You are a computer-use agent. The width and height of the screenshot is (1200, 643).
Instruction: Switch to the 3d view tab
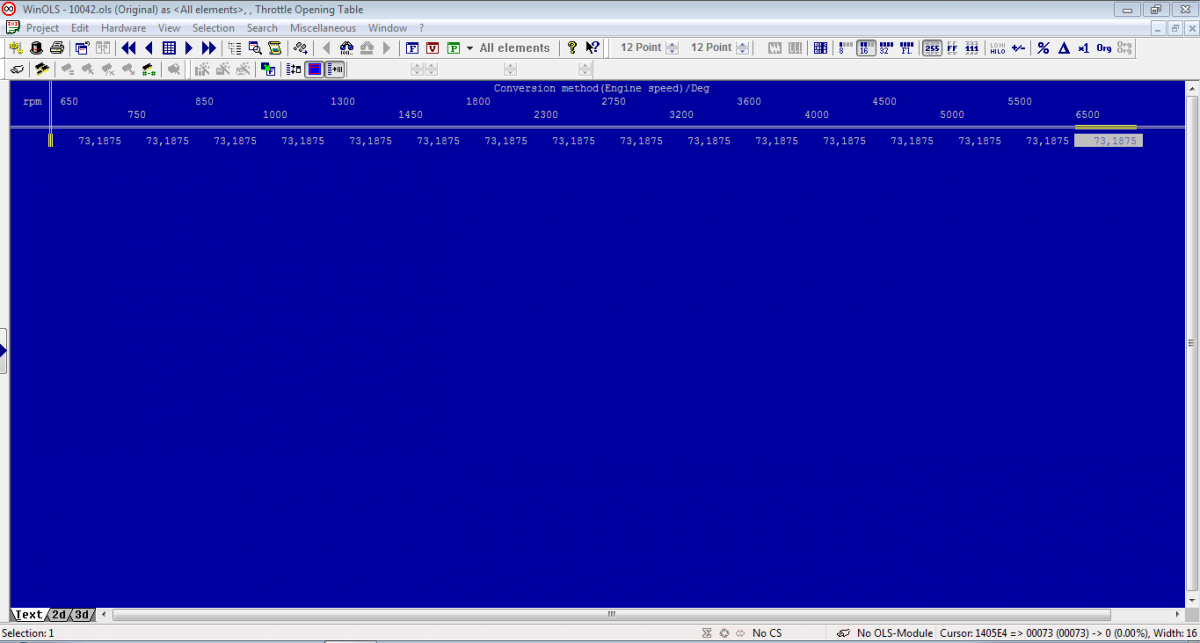(82, 614)
